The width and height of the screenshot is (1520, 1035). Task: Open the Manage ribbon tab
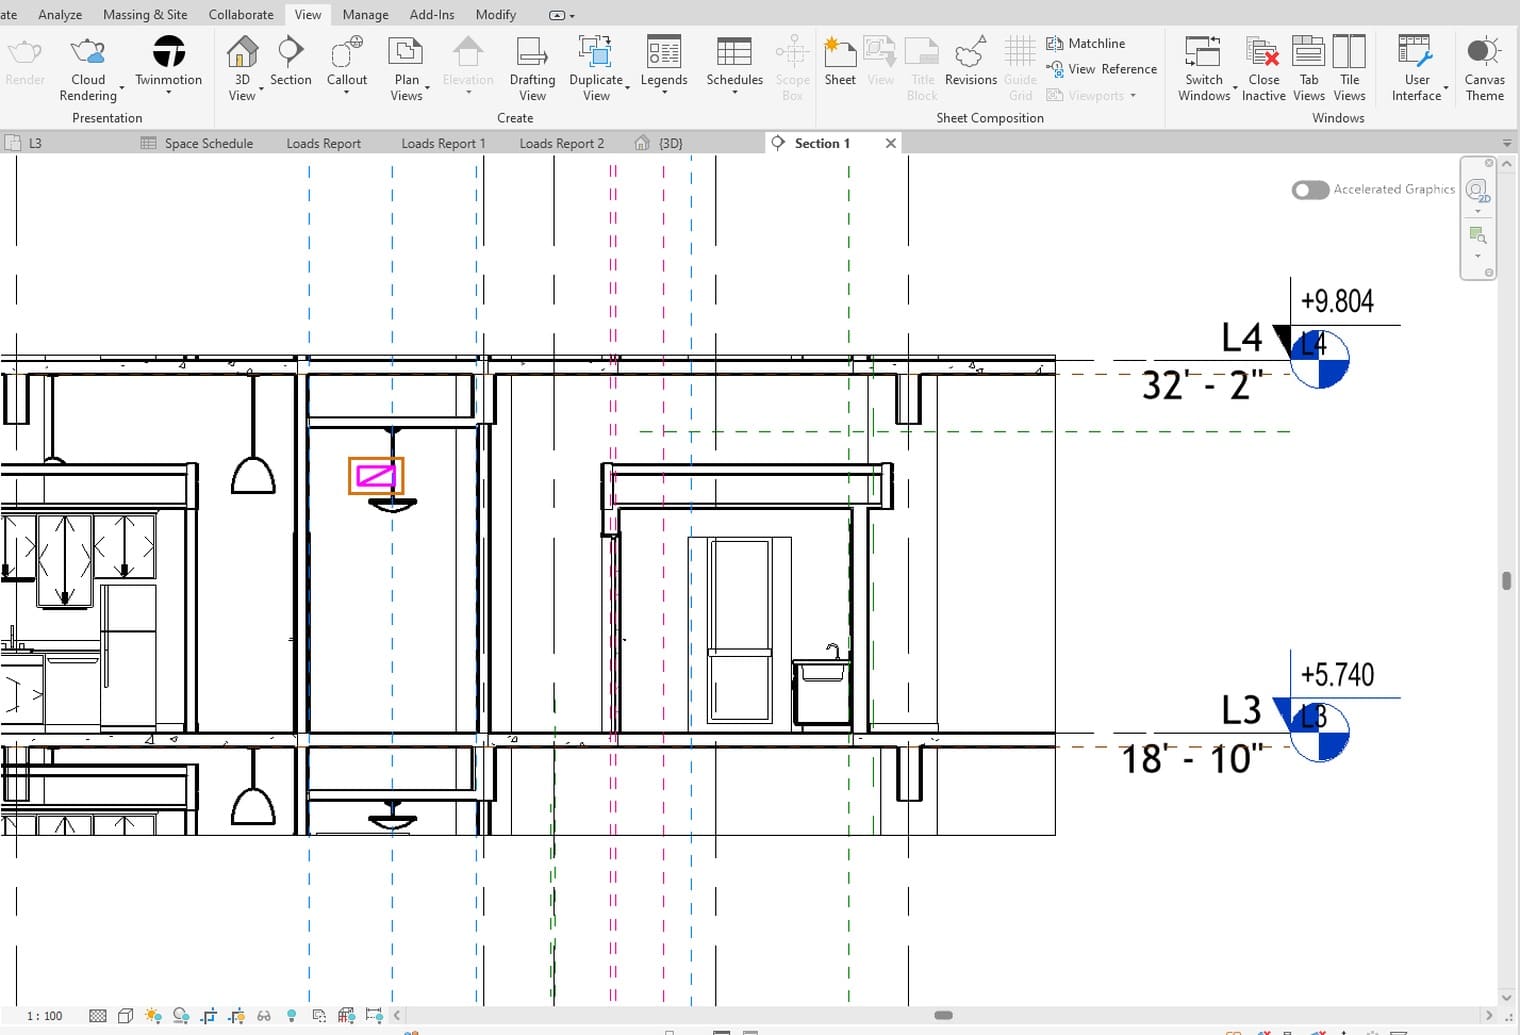(x=365, y=14)
